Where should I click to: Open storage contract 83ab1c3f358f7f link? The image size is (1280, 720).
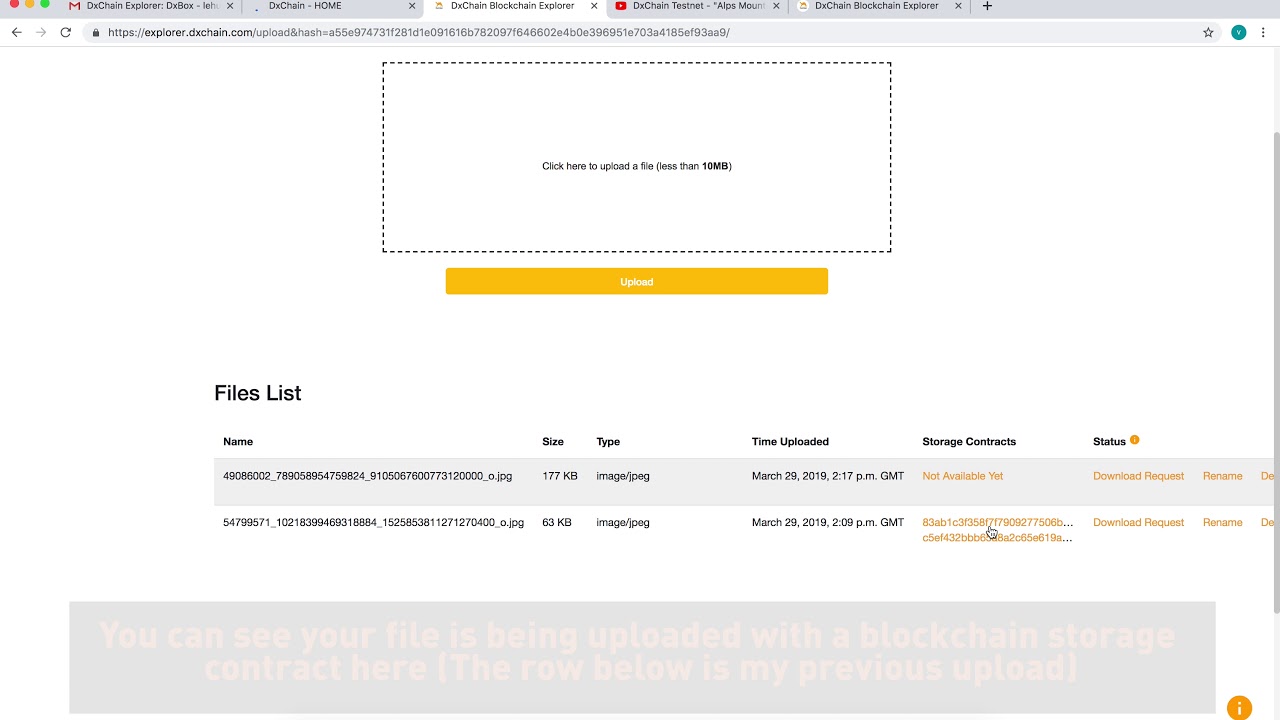997,522
